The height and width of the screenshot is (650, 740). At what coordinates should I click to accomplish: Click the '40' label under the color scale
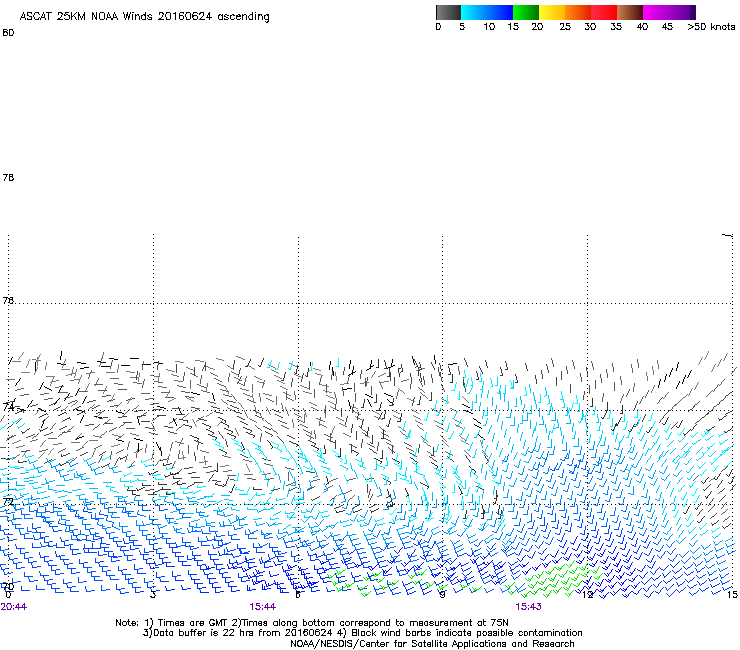642,27
